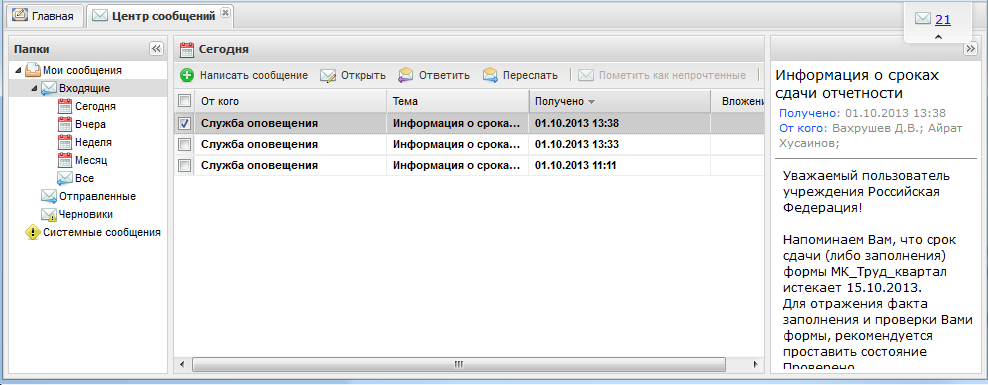
Task: Click the calendar icon beside Вчера folder
Action: click(65, 124)
